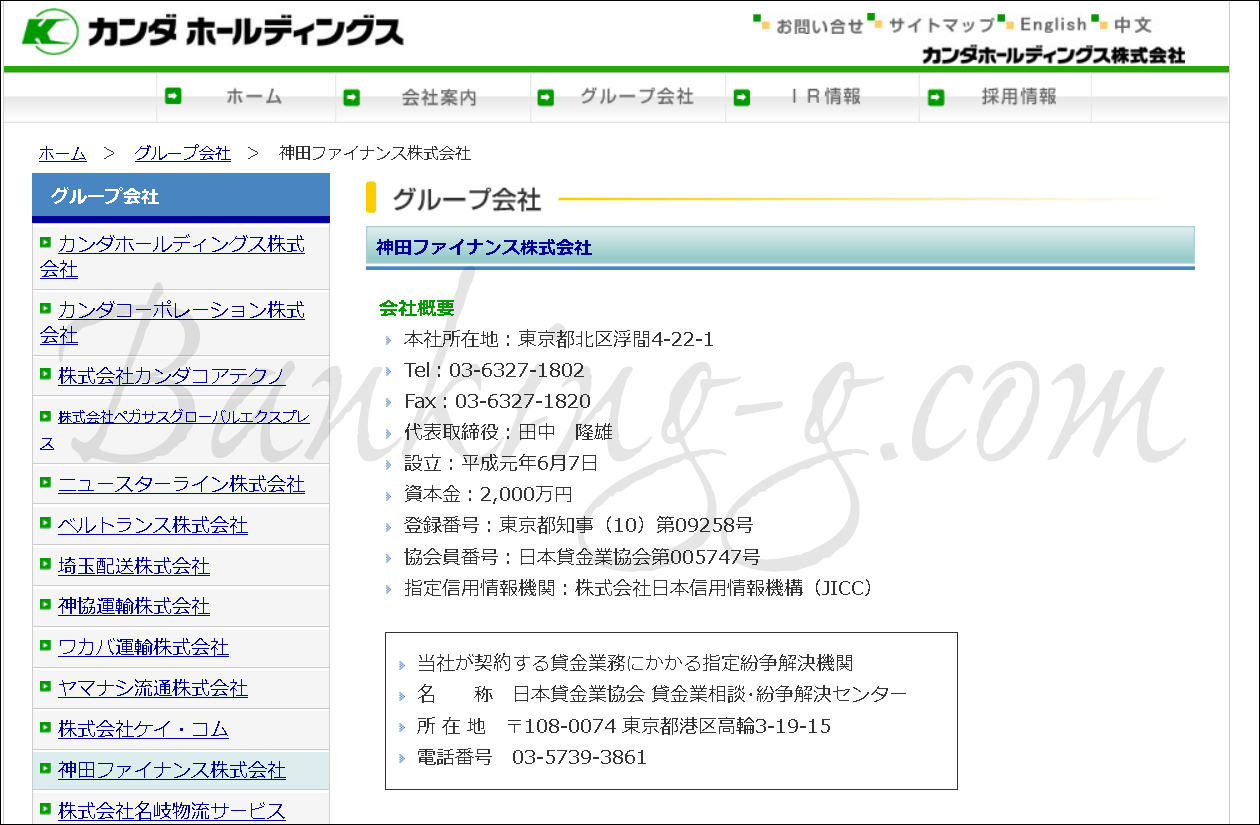Screen dimensions: 1260x825
Task: Click 神田ファイナンス株式会社 breadcrumb text
Action: click(x=375, y=153)
